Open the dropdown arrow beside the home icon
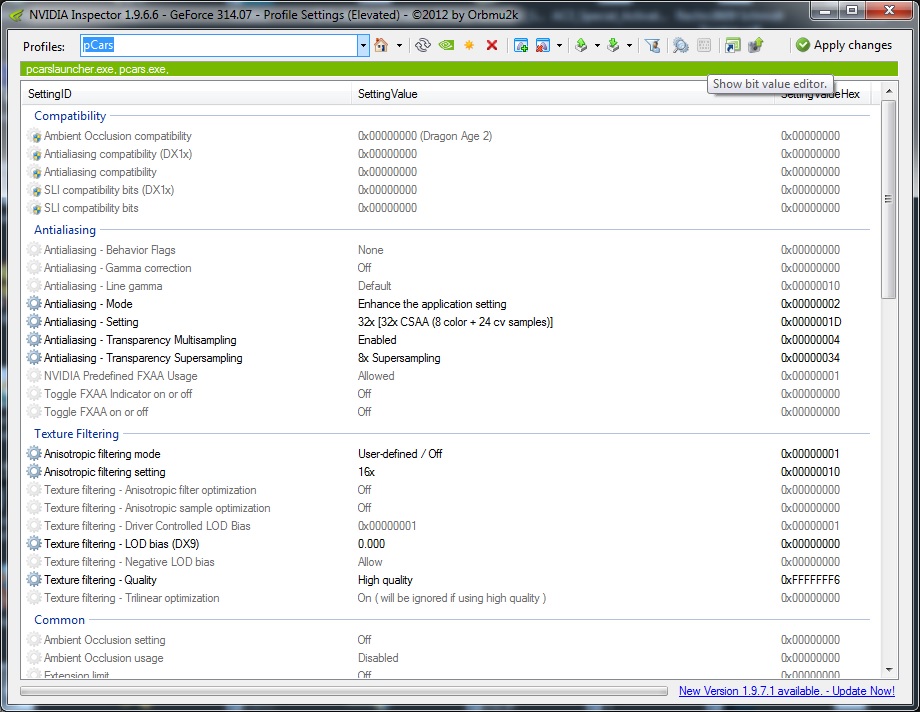The width and height of the screenshot is (920, 712). tap(399, 45)
